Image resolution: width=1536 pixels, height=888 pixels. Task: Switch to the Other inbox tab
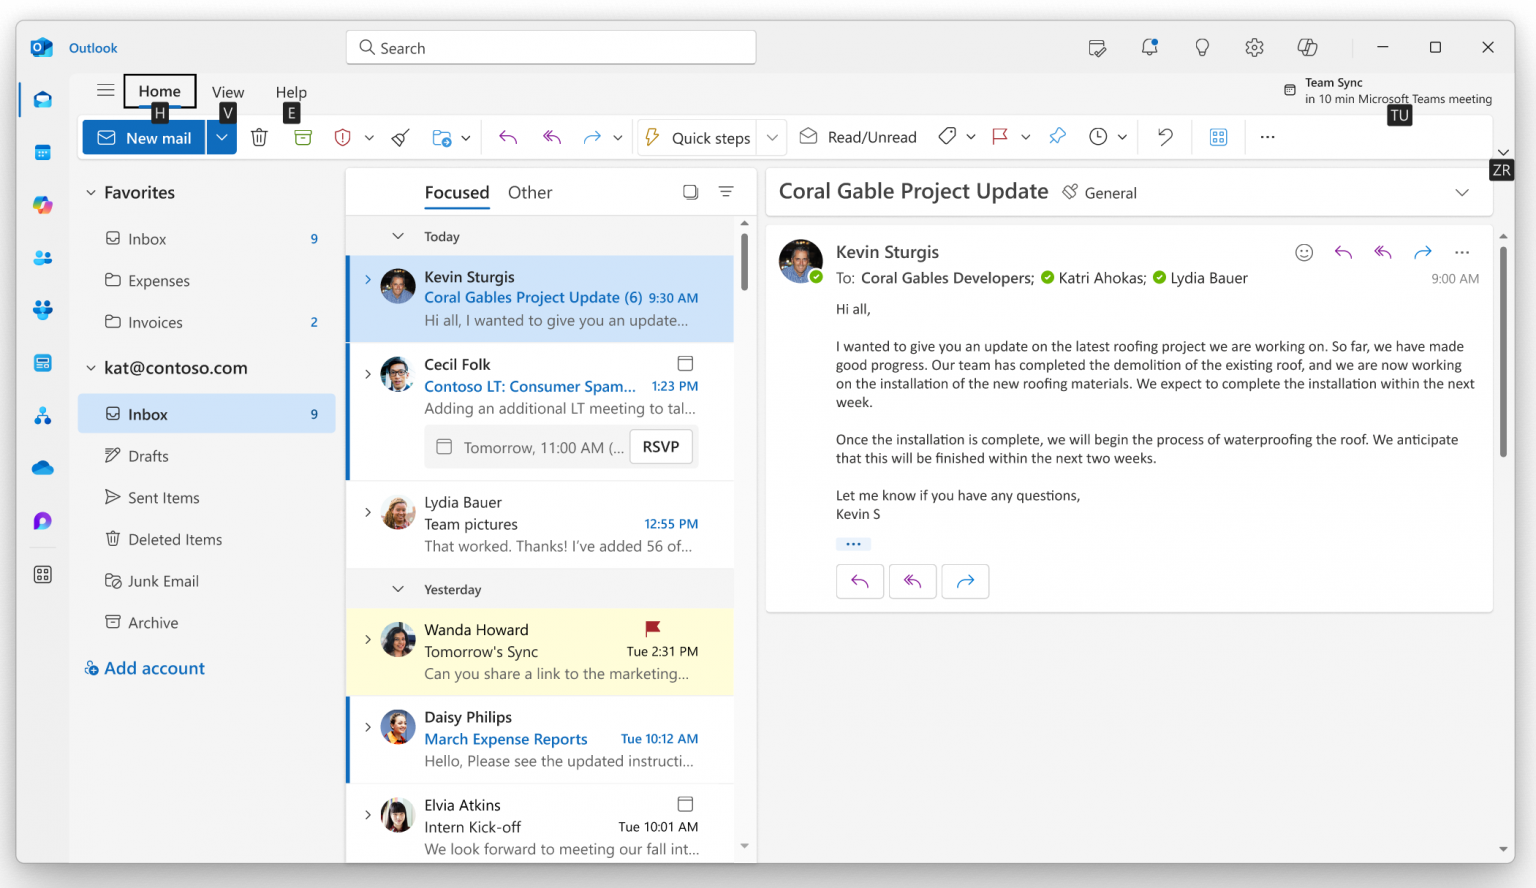pyautogui.click(x=530, y=192)
